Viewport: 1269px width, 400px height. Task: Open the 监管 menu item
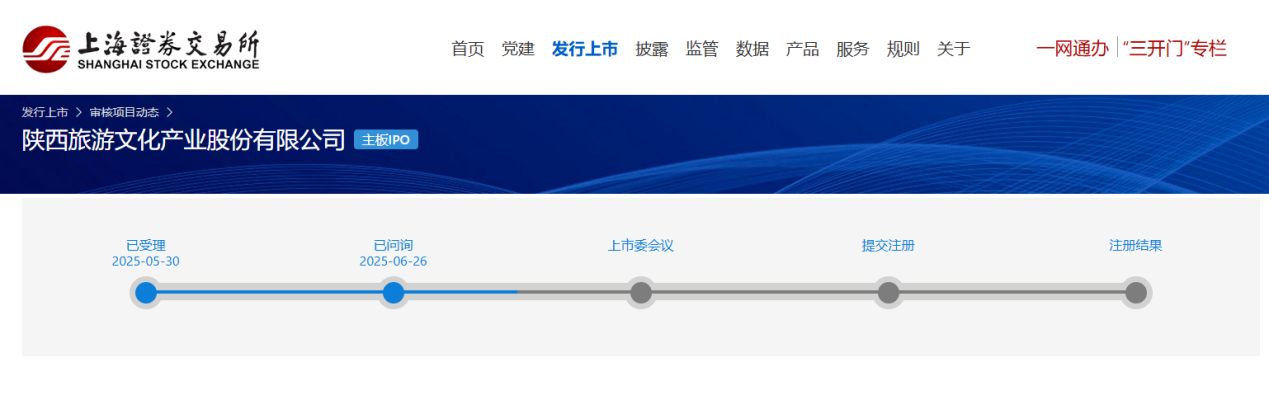(x=702, y=48)
